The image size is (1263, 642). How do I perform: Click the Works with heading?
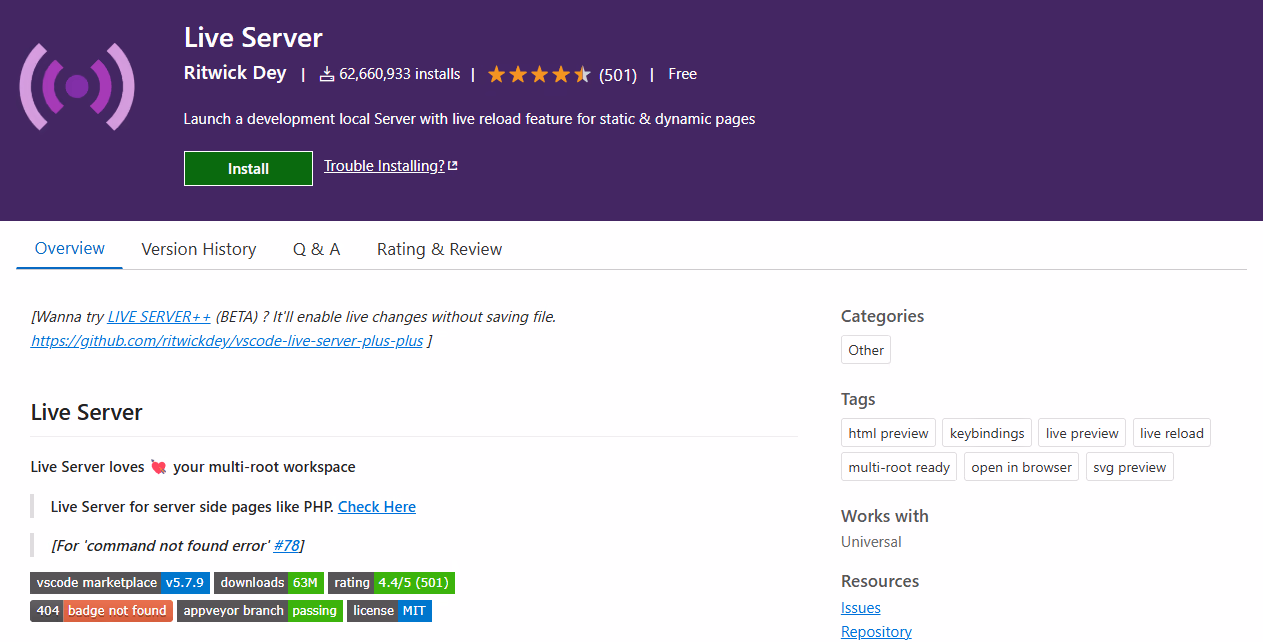tap(885, 516)
